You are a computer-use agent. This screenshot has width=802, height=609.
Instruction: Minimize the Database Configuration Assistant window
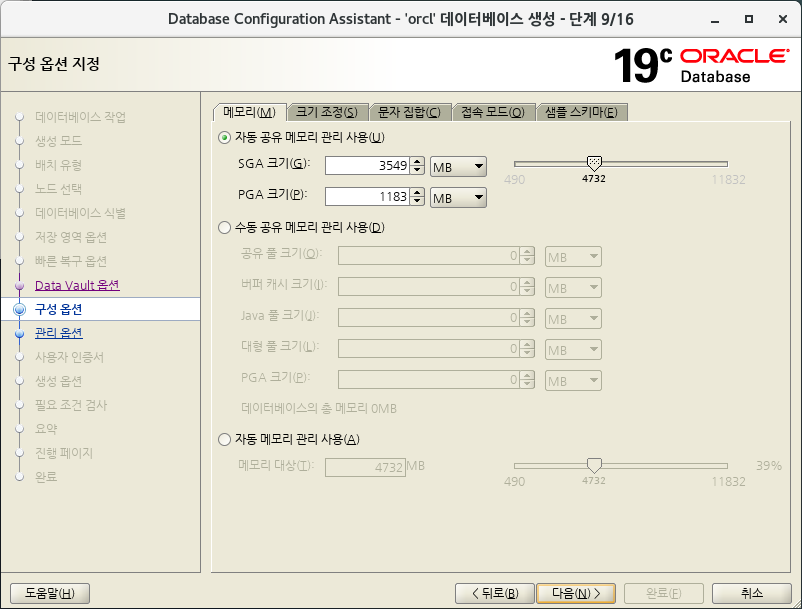(715, 19)
